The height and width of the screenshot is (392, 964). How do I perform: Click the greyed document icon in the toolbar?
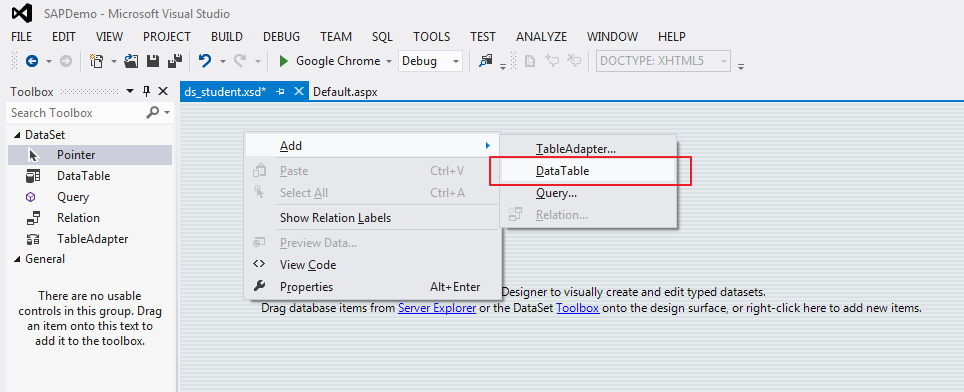[x=529, y=61]
